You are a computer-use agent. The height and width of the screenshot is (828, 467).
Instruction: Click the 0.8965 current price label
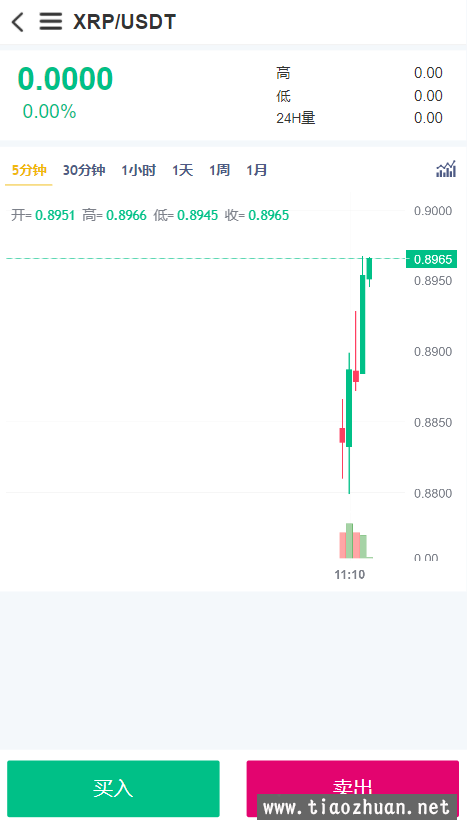[x=432, y=259]
